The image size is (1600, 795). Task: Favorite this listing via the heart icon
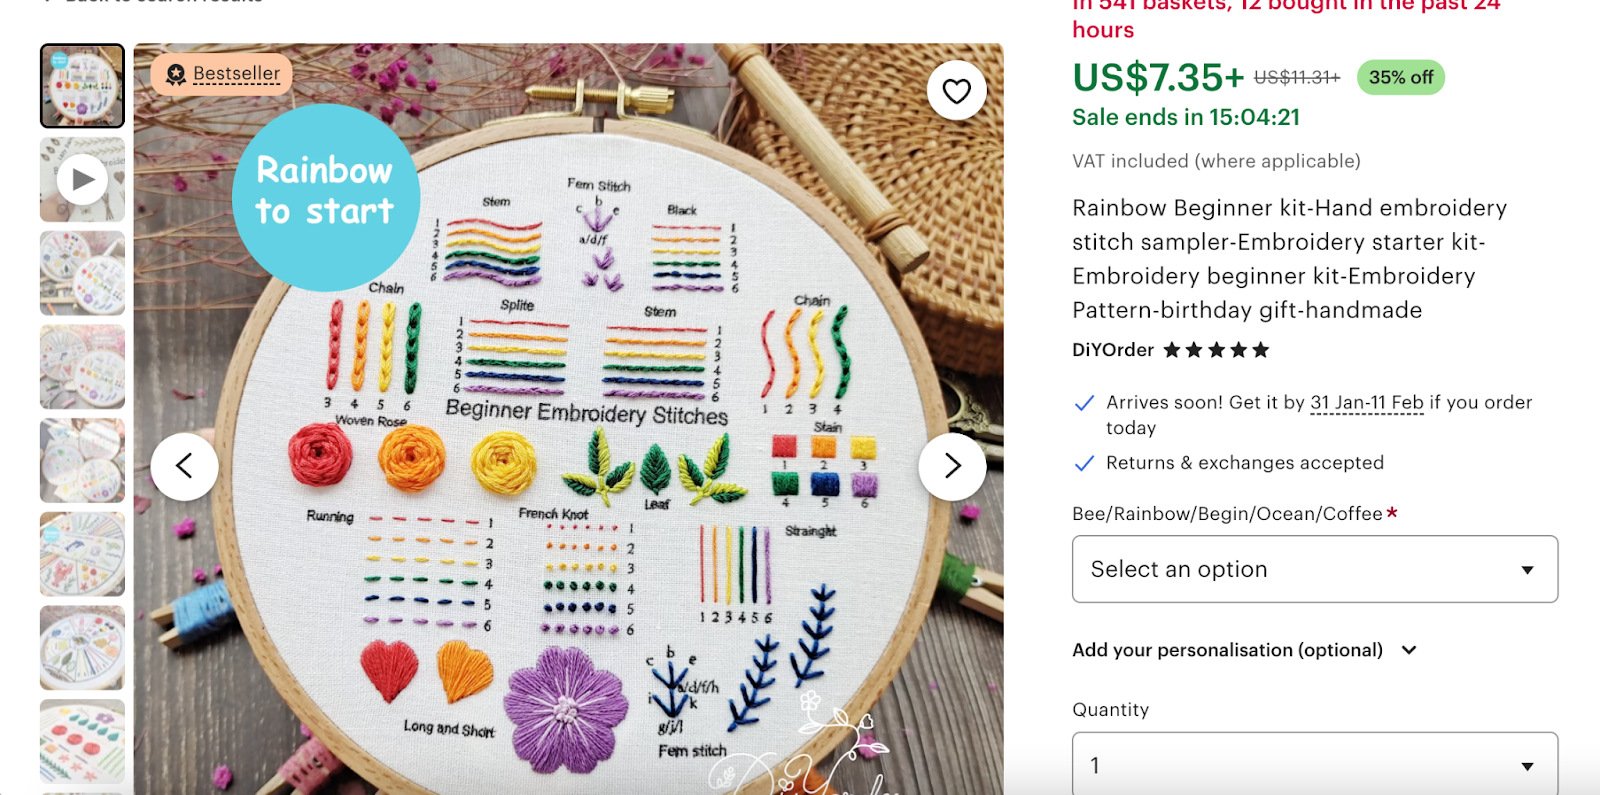click(955, 90)
